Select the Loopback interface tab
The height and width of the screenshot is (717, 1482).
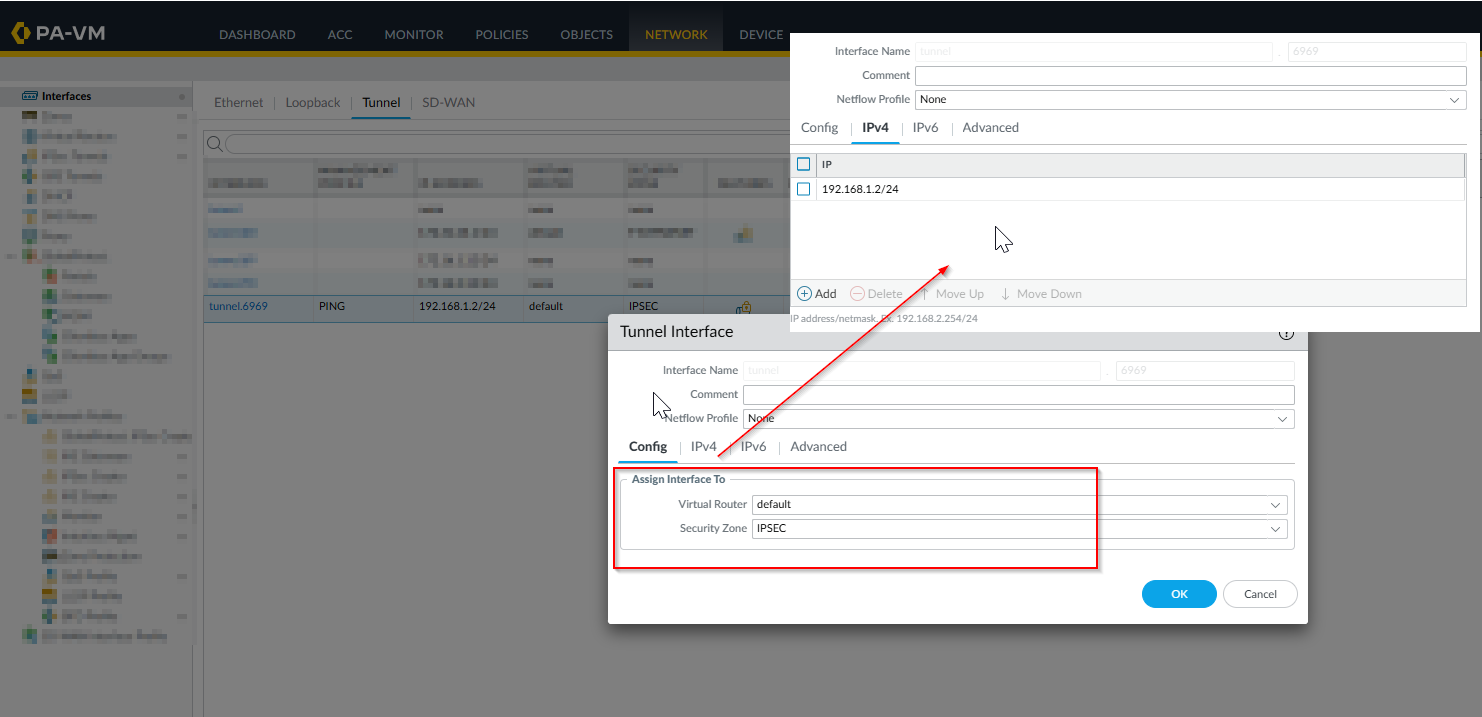click(313, 102)
